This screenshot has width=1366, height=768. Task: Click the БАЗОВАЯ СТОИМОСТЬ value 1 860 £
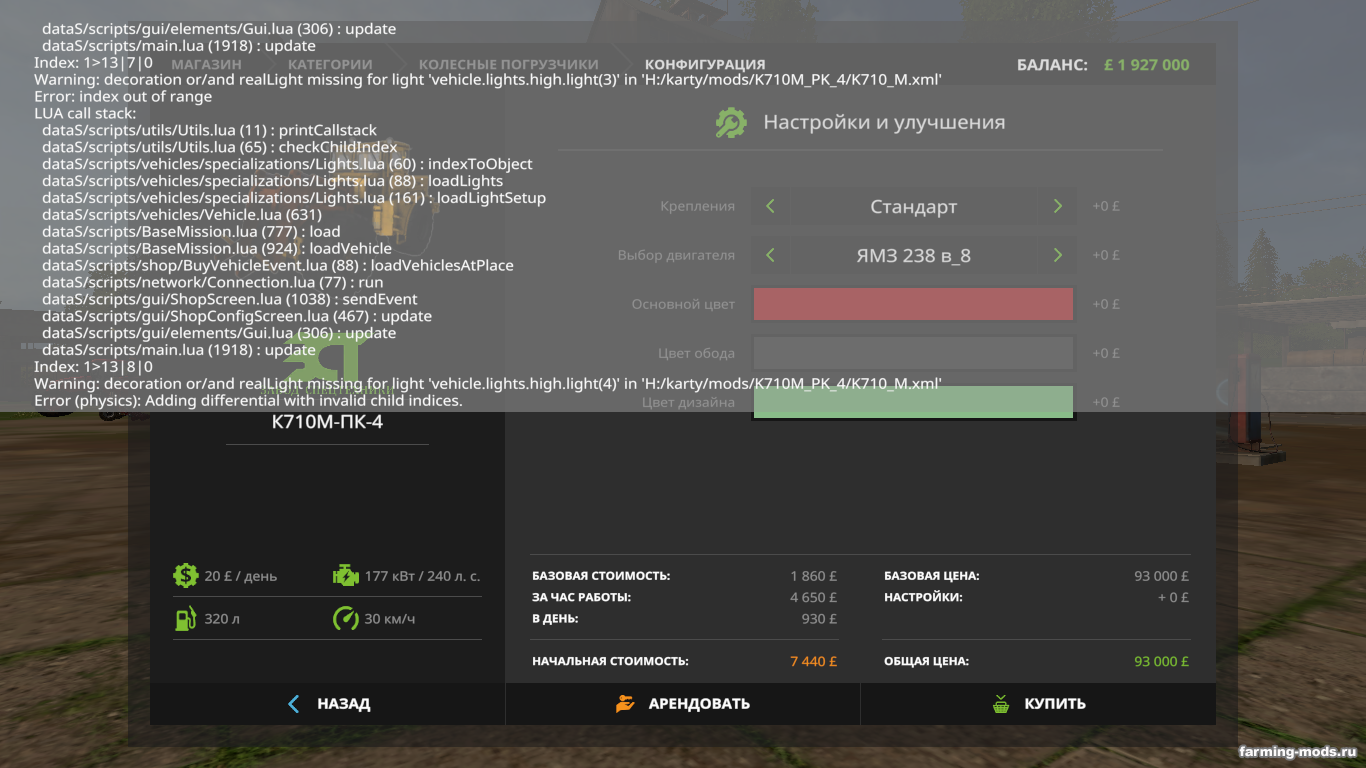pyautogui.click(x=813, y=576)
